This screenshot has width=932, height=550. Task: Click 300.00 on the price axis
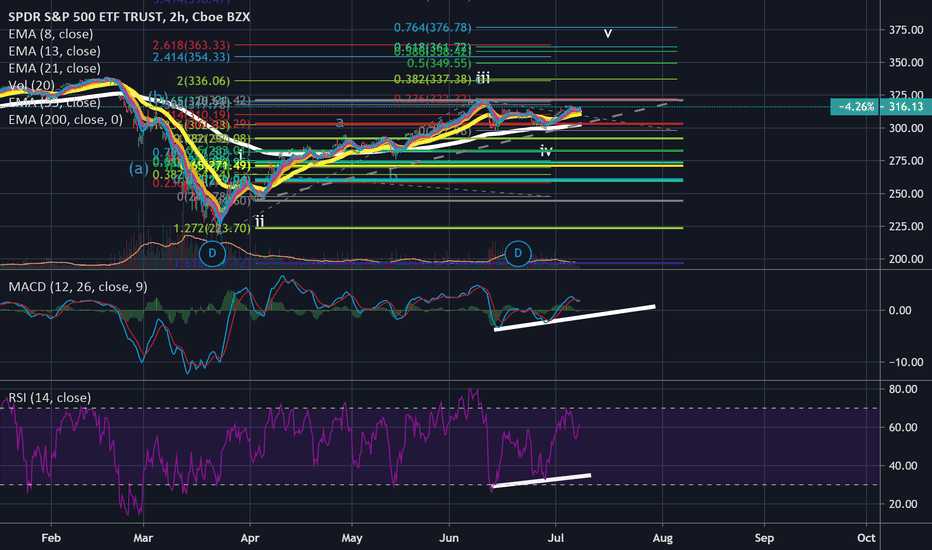click(906, 128)
